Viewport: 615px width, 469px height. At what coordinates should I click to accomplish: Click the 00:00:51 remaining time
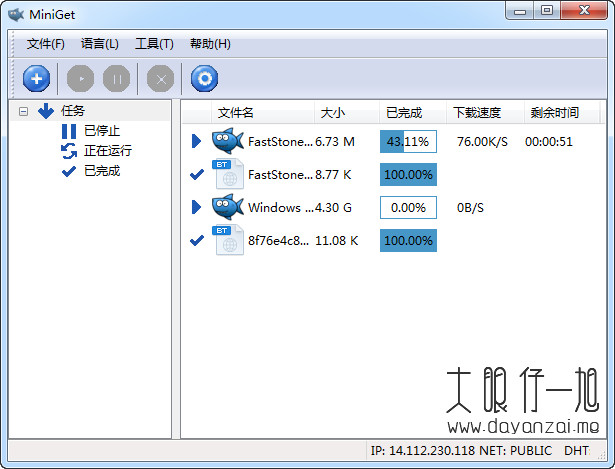coord(549,142)
